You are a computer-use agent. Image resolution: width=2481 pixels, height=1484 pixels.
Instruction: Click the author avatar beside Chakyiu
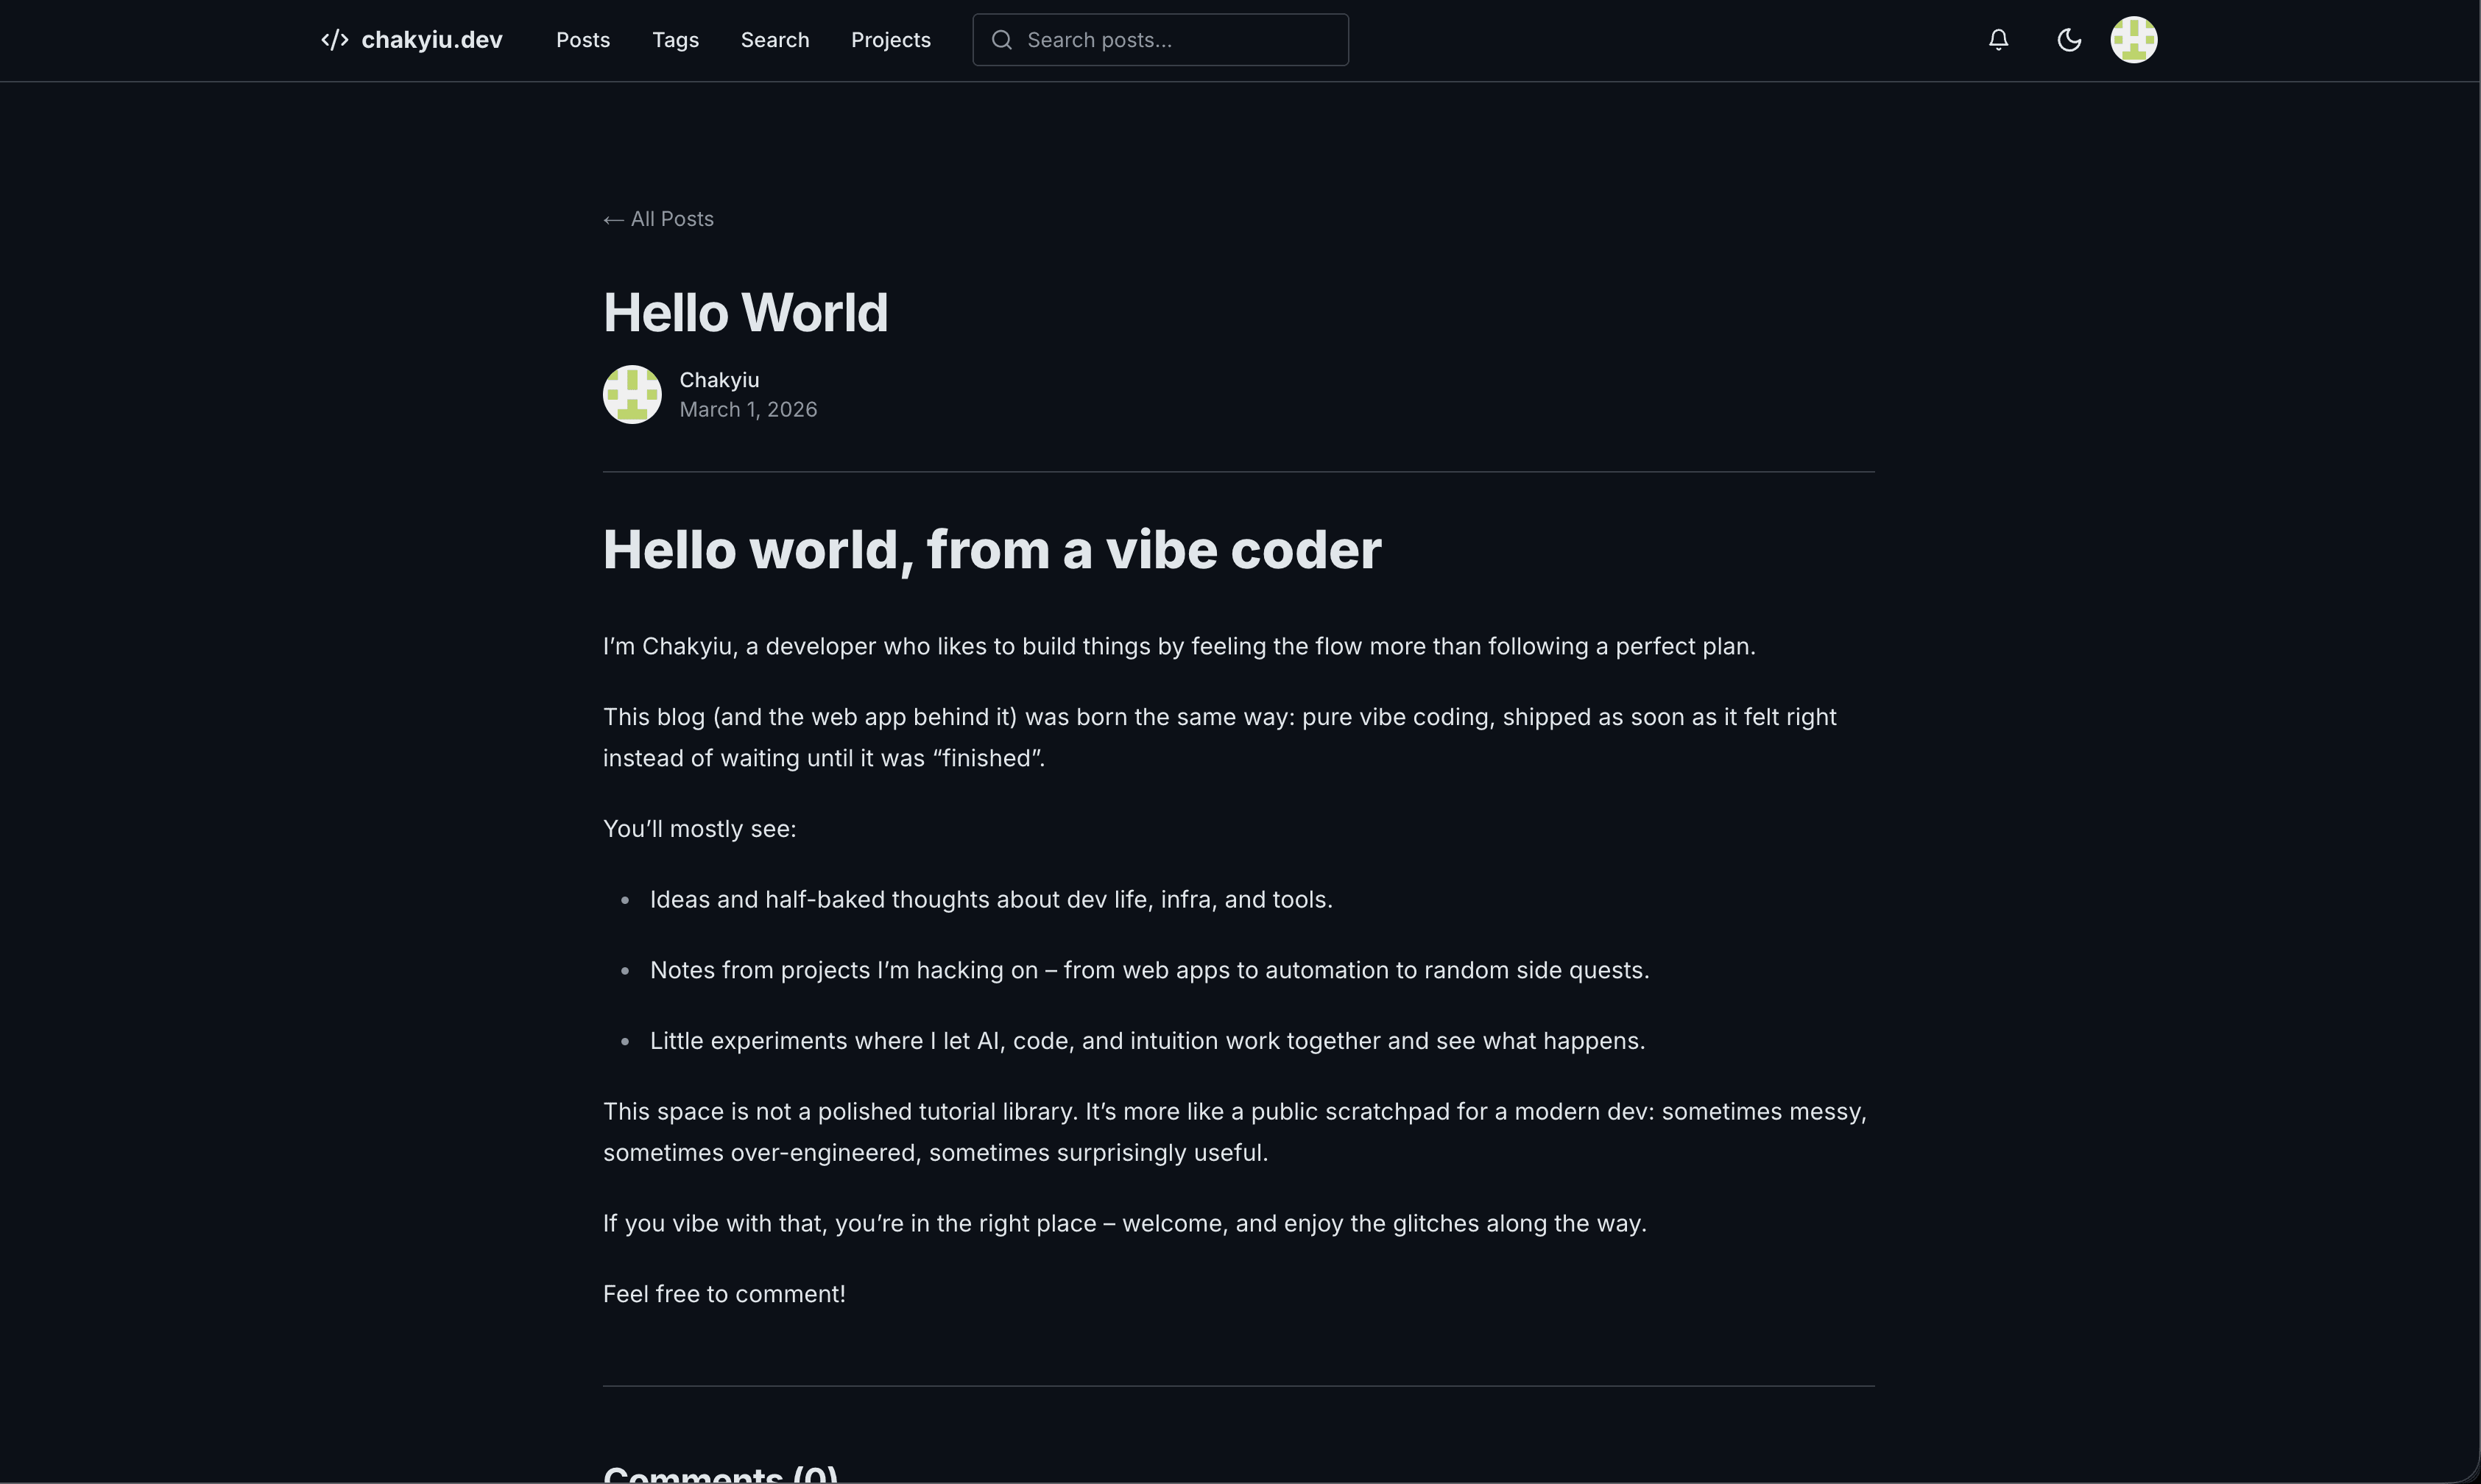coord(632,394)
